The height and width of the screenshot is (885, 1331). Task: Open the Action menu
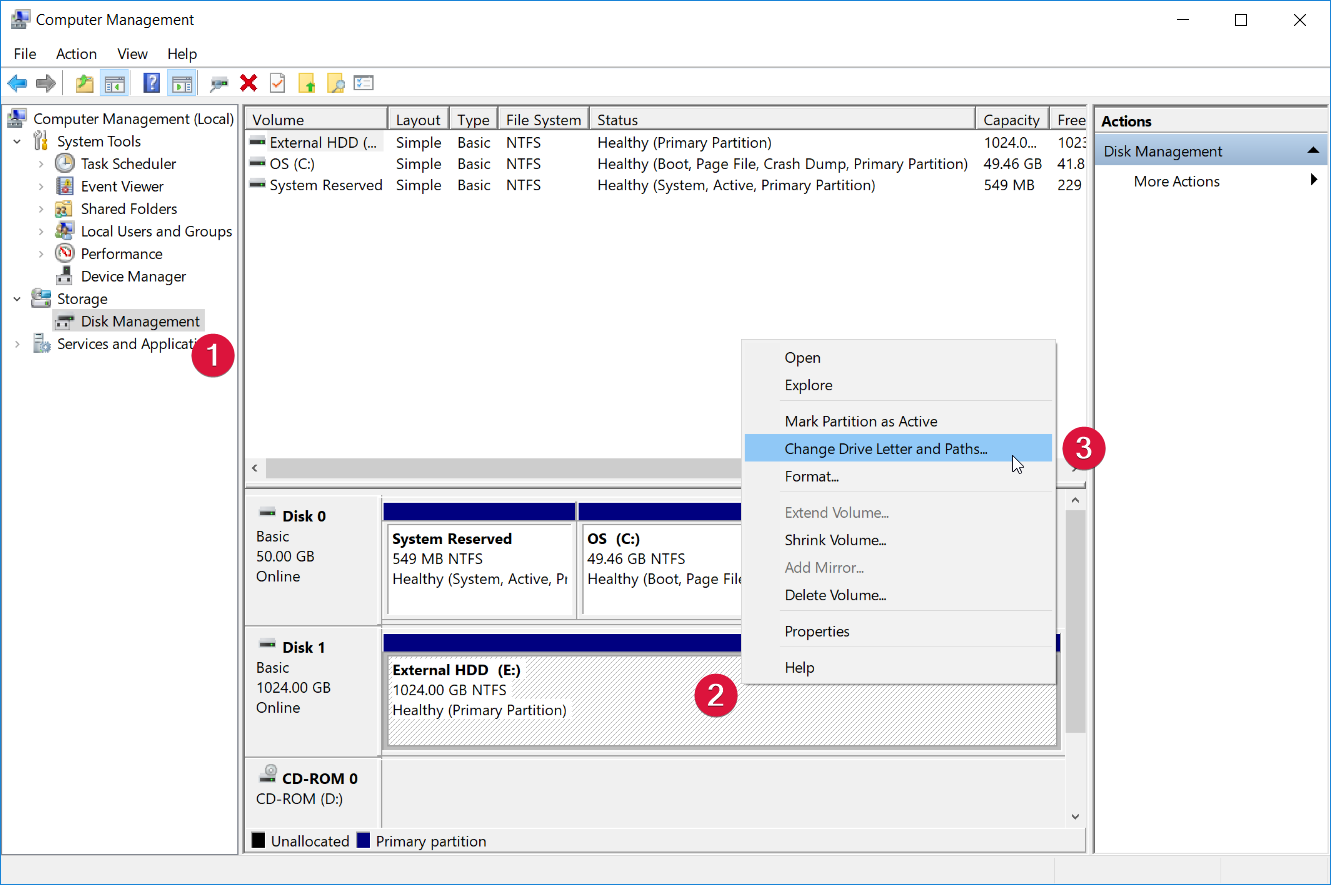point(77,54)
